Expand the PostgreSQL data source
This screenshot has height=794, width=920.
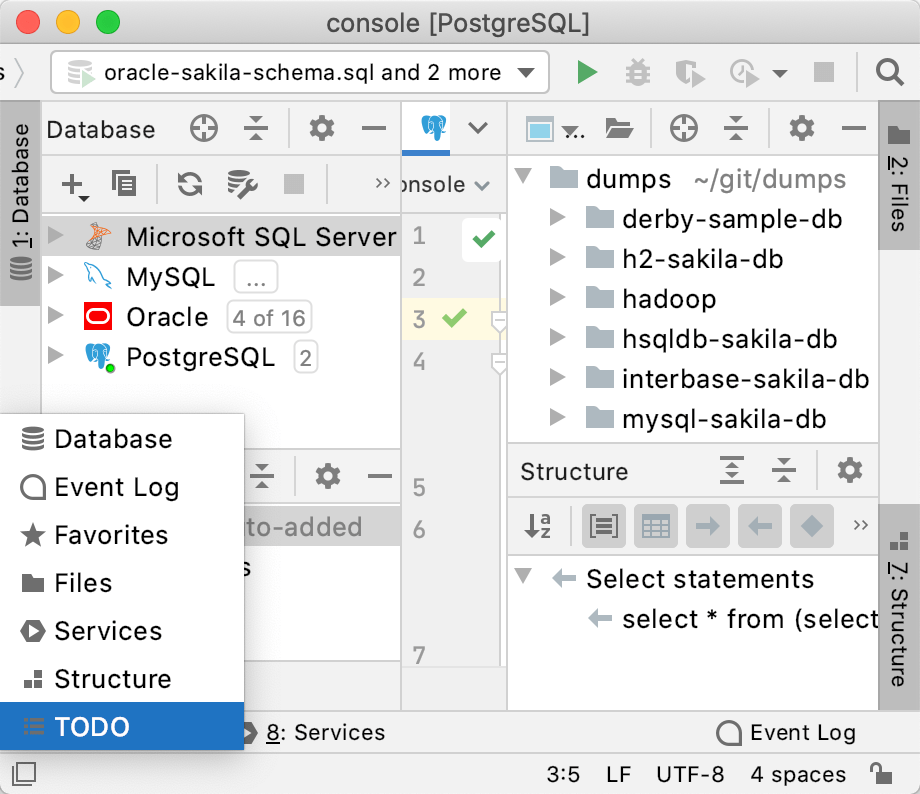[x=56, y=355]
